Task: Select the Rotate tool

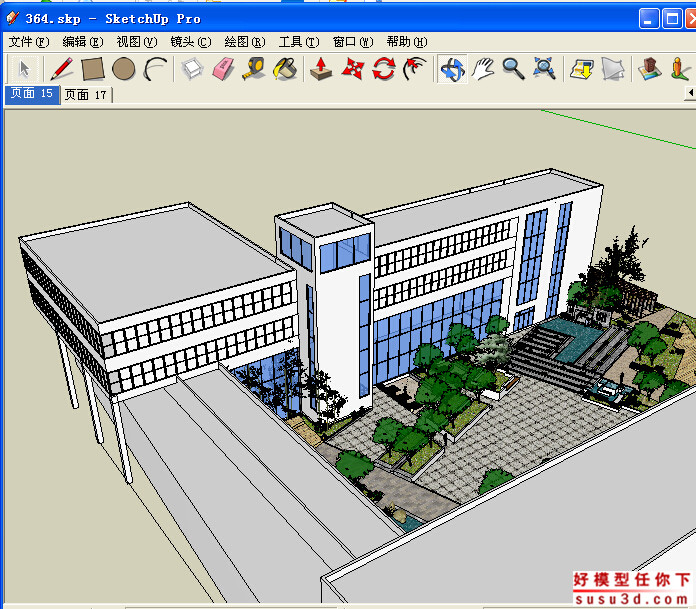Action: tap(384, 69)
